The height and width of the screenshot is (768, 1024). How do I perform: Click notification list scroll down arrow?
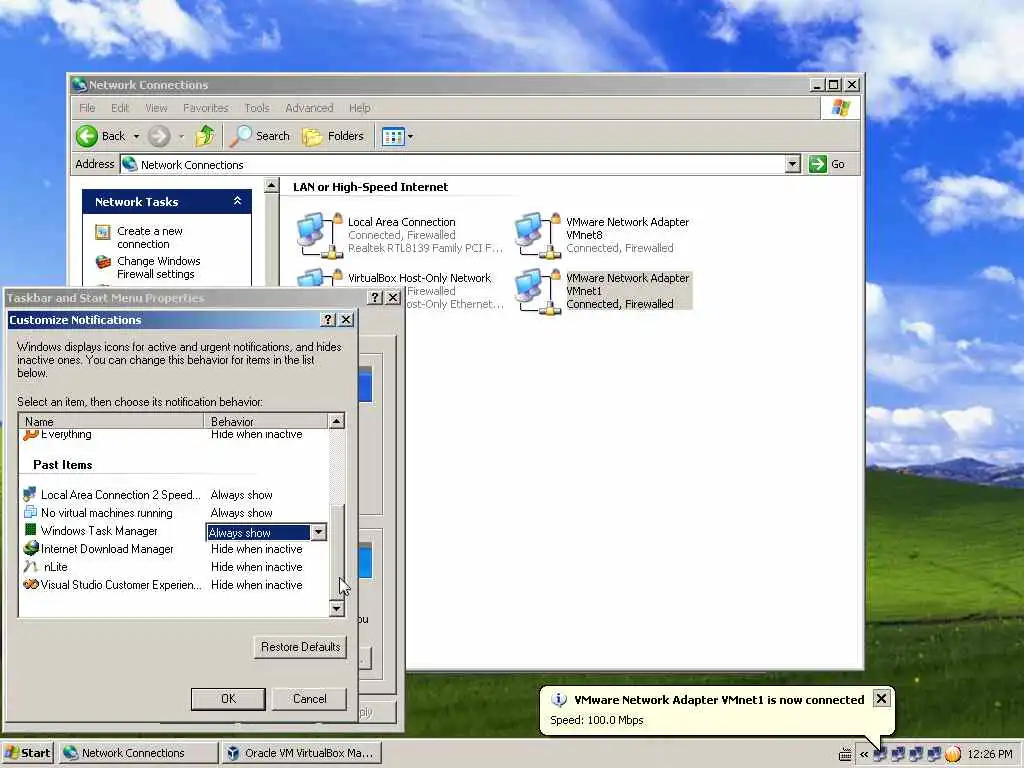tap(336, 609)
